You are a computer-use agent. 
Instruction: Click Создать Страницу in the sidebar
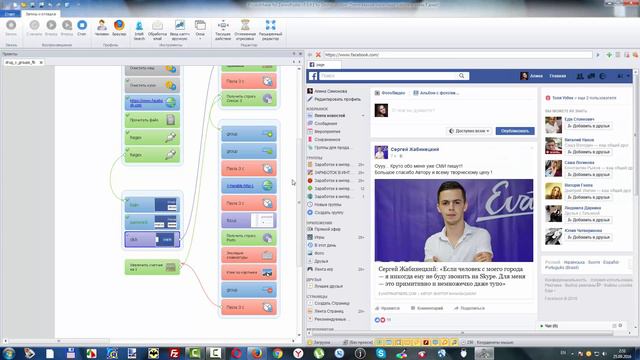click(332, 303)
